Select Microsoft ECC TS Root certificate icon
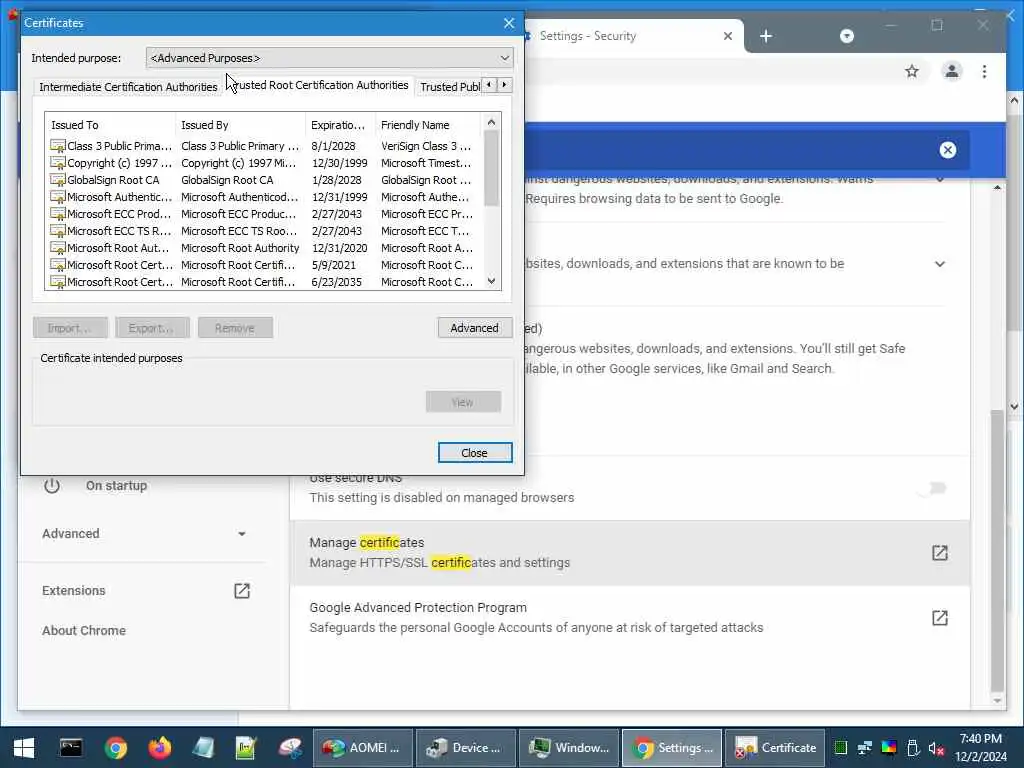Image resolution: width=1024 pixels, height=768 pixels. click(x=57, y=231)
